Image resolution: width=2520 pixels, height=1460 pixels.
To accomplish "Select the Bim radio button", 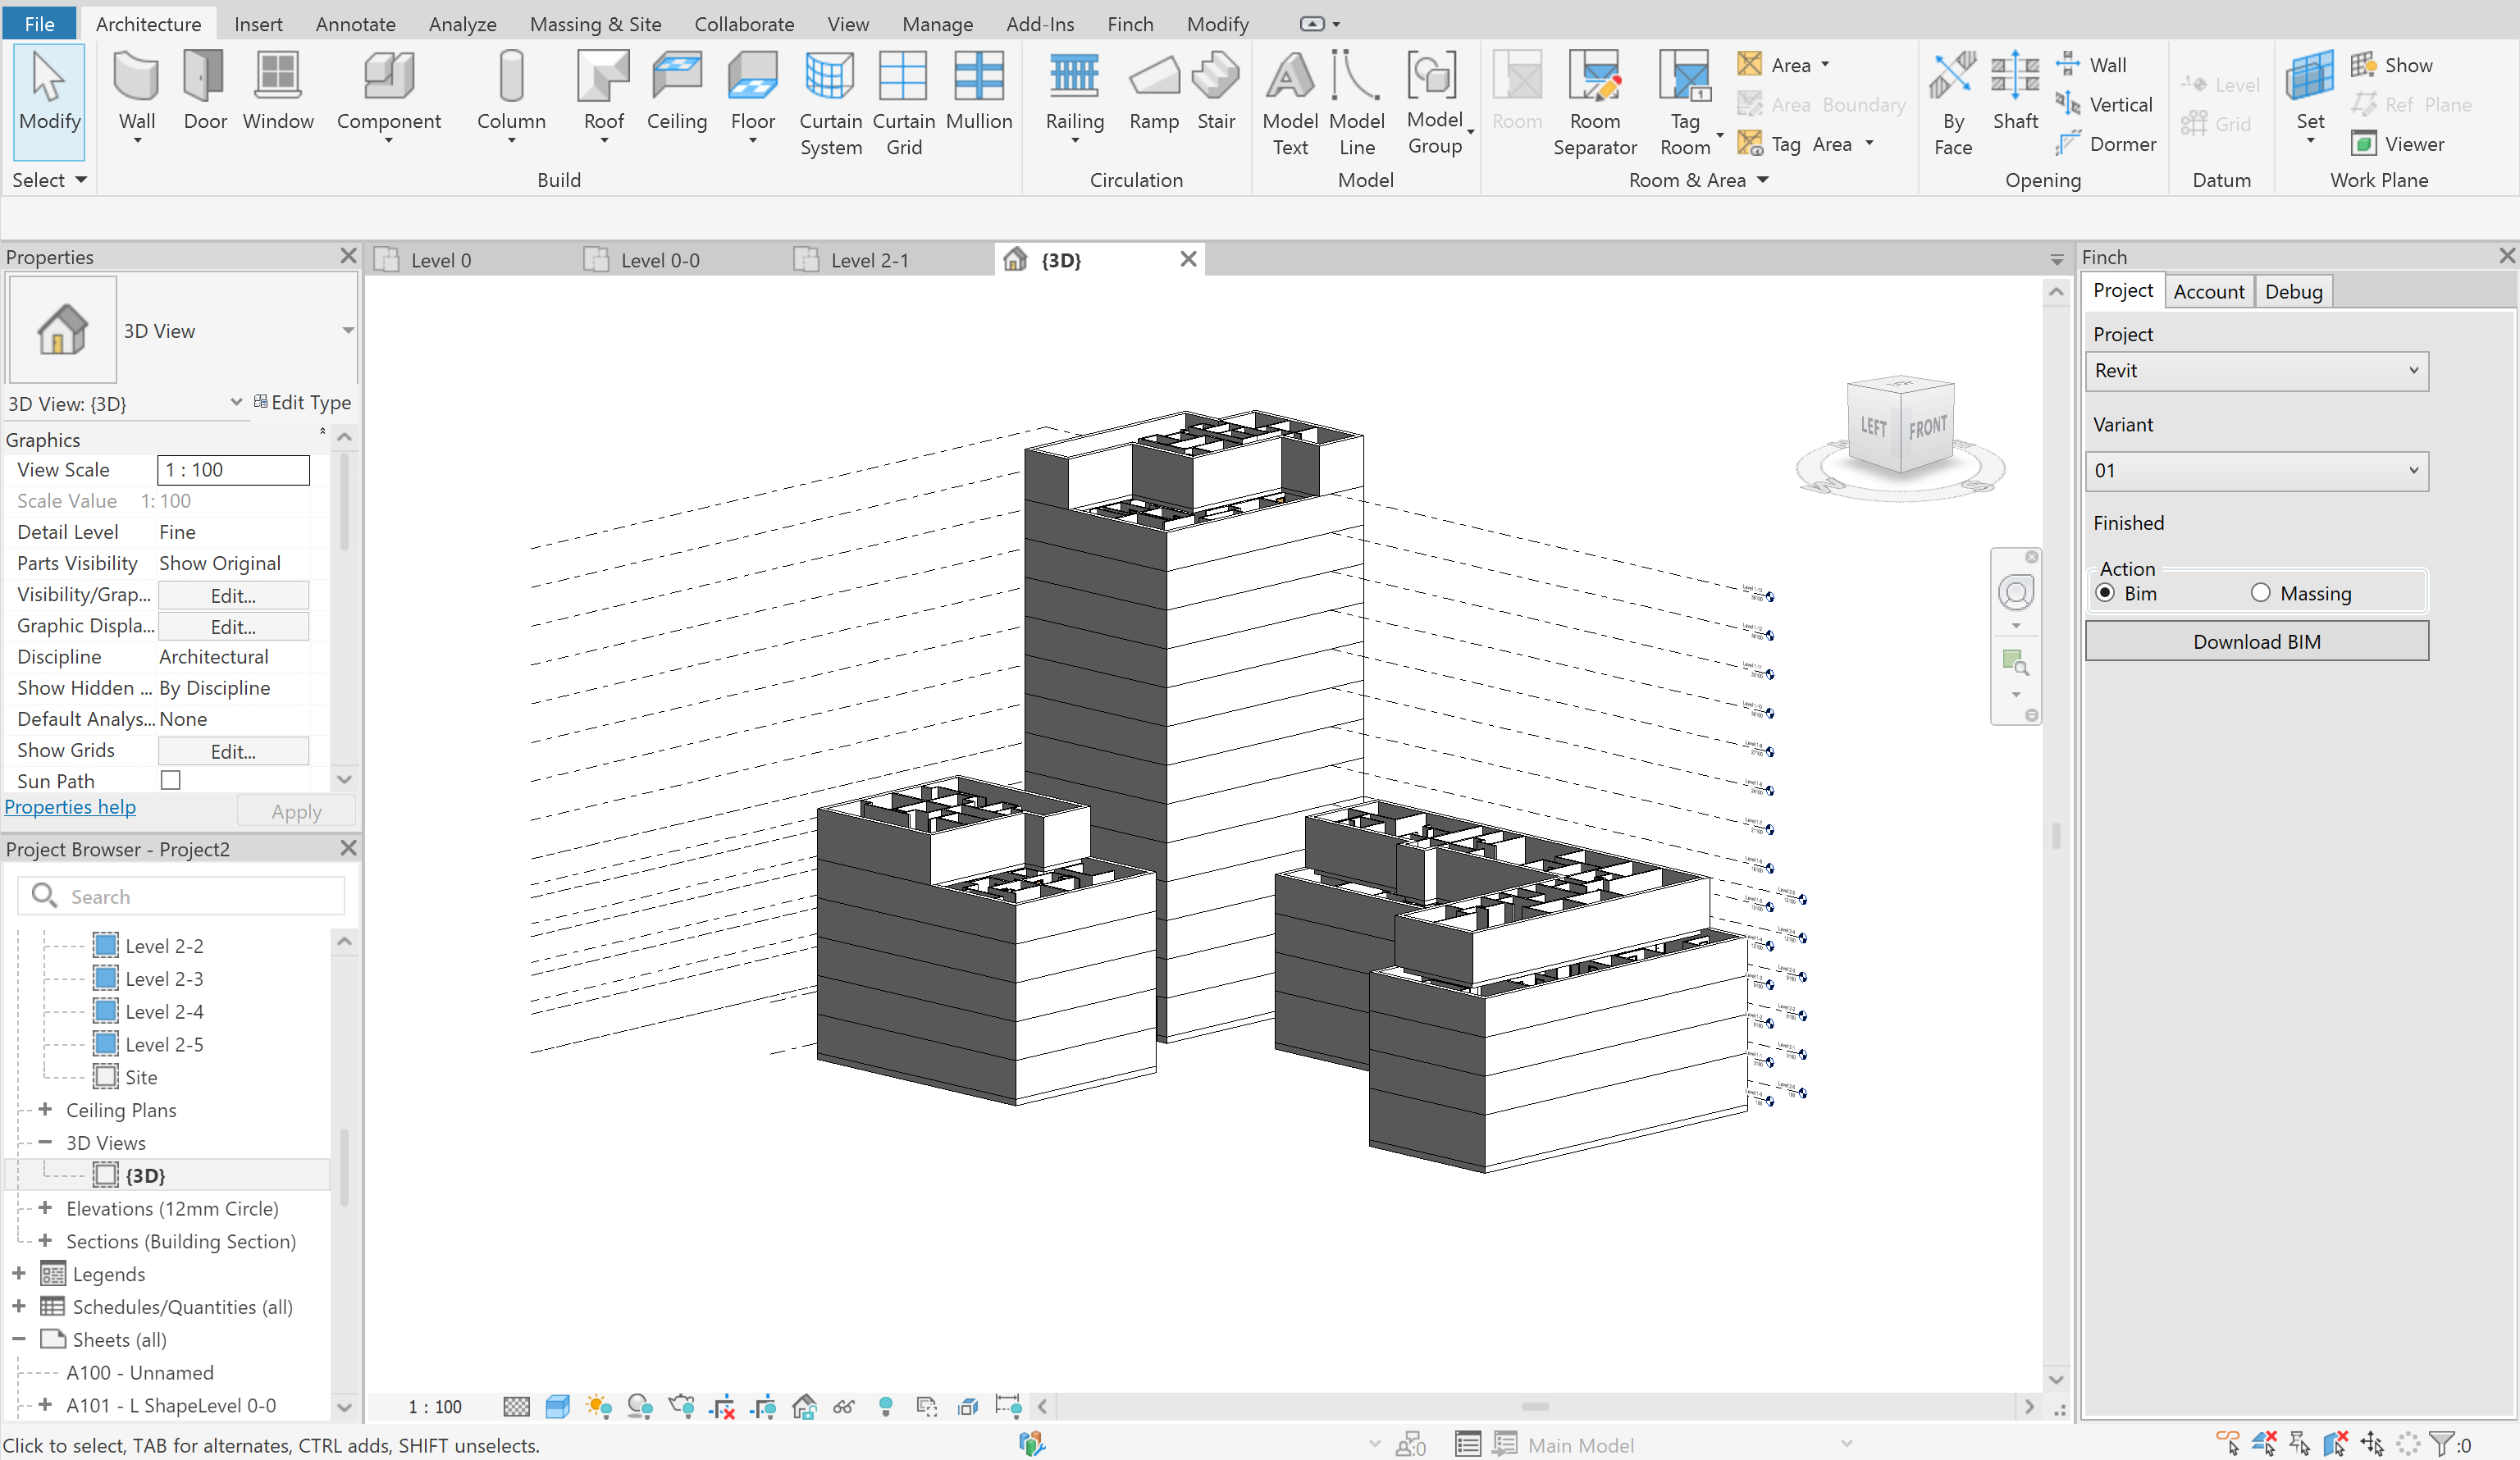I will (x=2105, y=593).
